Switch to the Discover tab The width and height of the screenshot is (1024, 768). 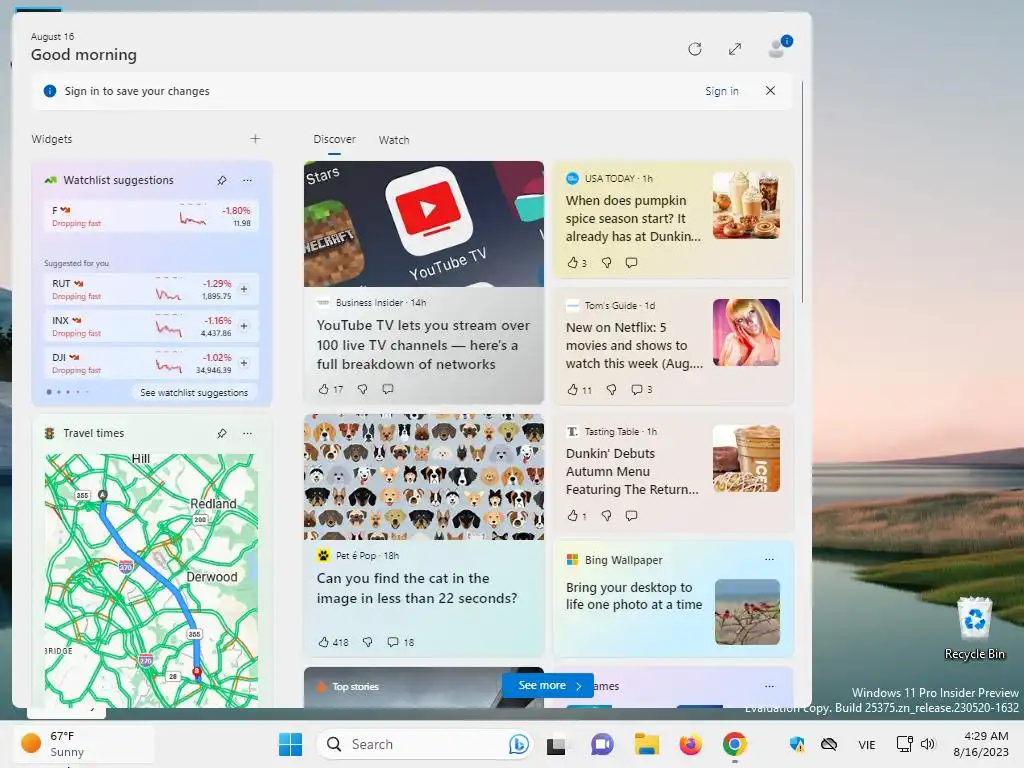click(334, 139)
